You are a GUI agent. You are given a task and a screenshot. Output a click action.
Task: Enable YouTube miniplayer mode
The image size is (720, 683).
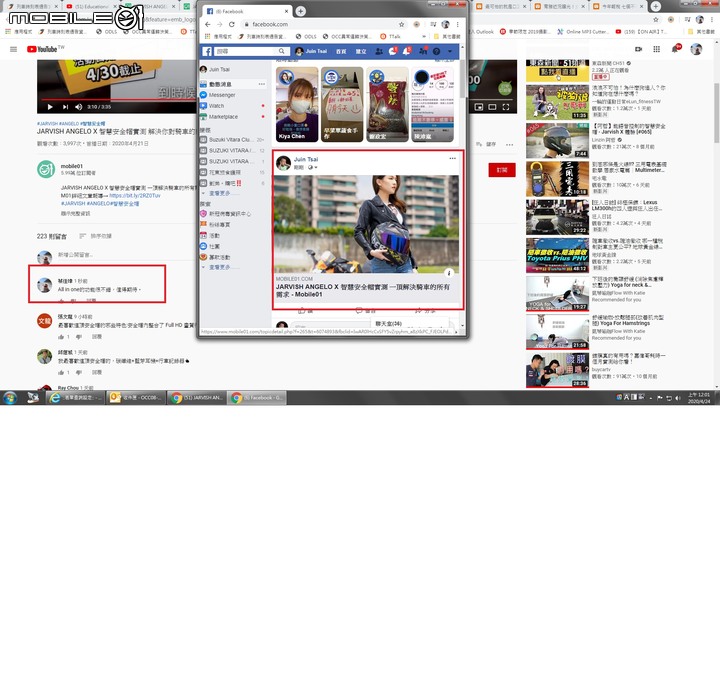[x=478, y=107]
